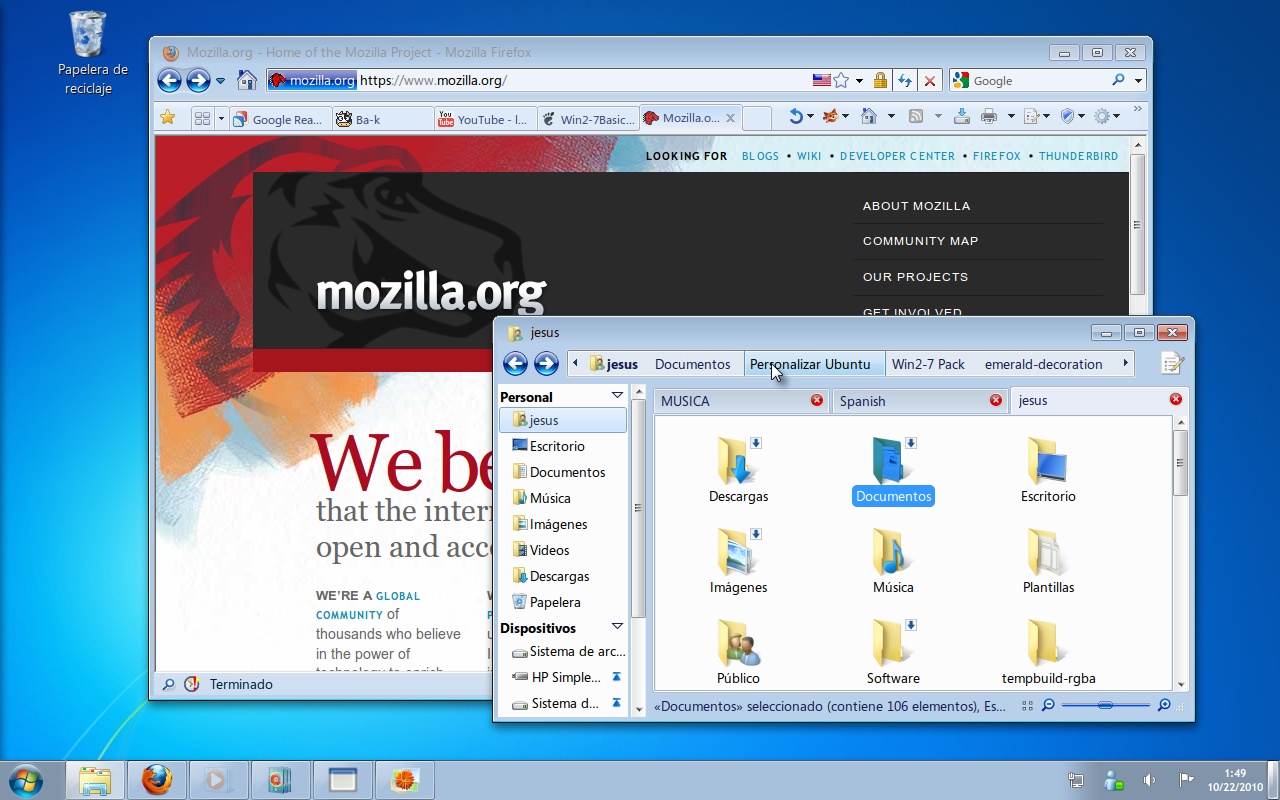This screenshot has width=1280, height=800.
Task: Open Firefox from the taskbar
Action: pos(156,780)
